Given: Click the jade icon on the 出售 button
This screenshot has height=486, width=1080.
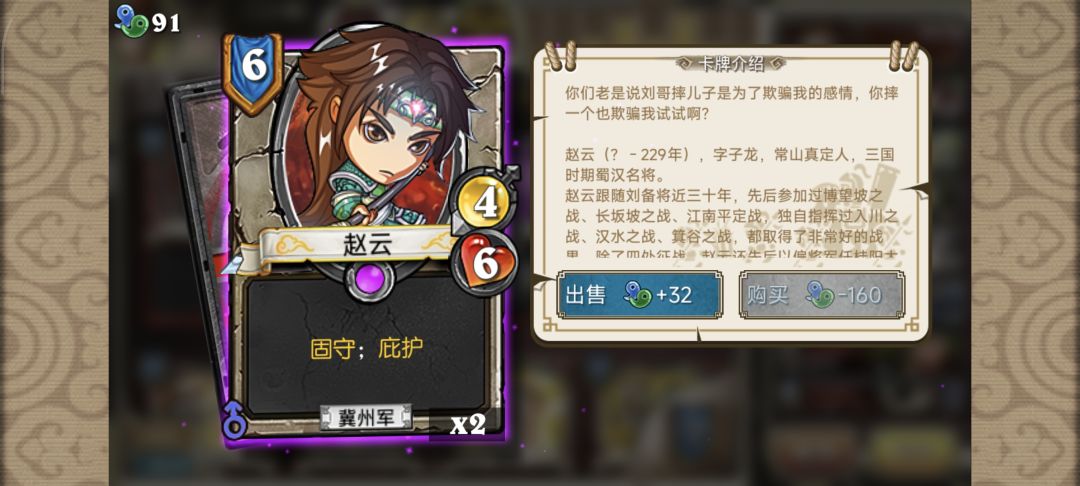Looking at the screenshot, I should coord(638,295).
